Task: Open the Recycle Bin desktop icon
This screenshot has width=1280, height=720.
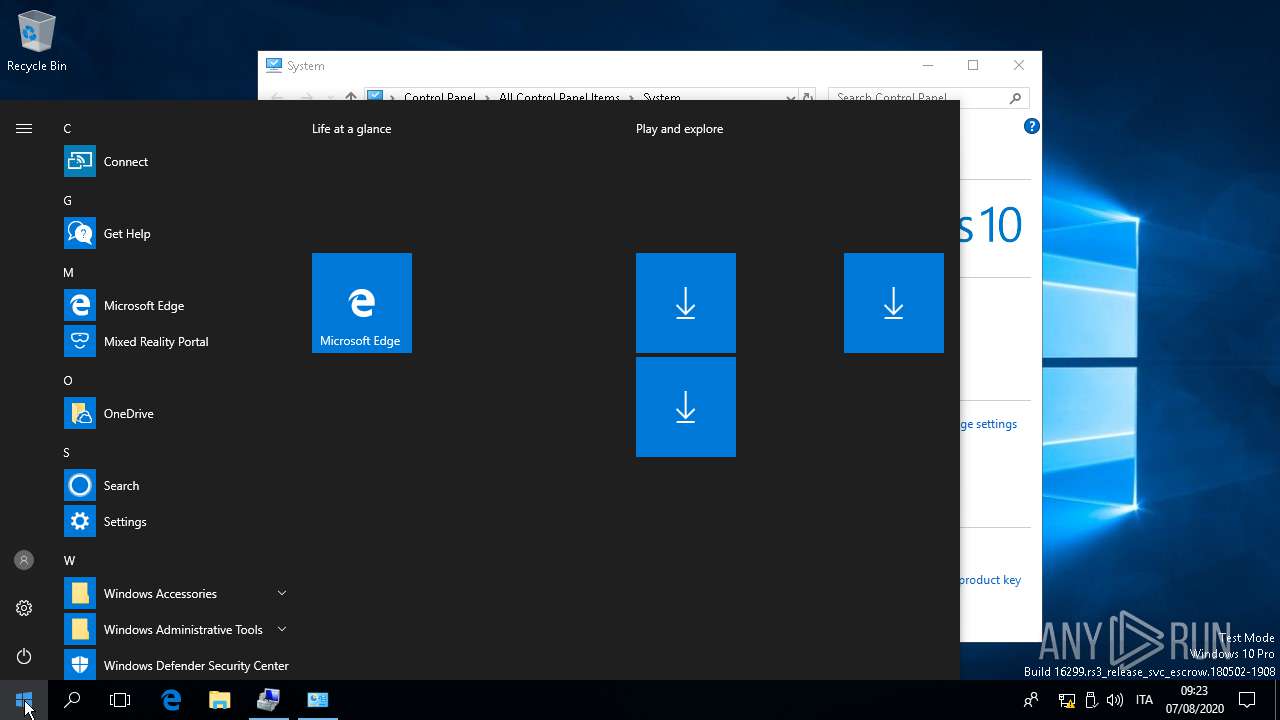Action: pos(37,42)
